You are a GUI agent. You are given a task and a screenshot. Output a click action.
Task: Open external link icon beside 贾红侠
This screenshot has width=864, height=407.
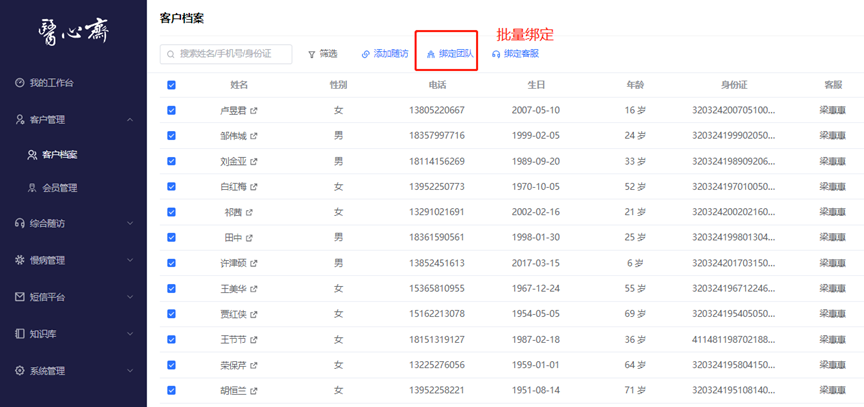[253, 314]
